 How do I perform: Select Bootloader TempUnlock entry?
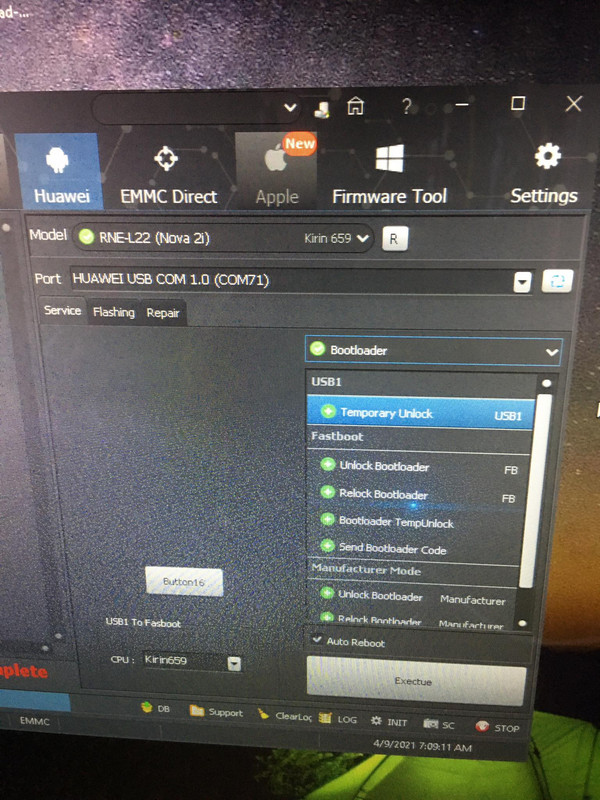[x=417, y=522]
